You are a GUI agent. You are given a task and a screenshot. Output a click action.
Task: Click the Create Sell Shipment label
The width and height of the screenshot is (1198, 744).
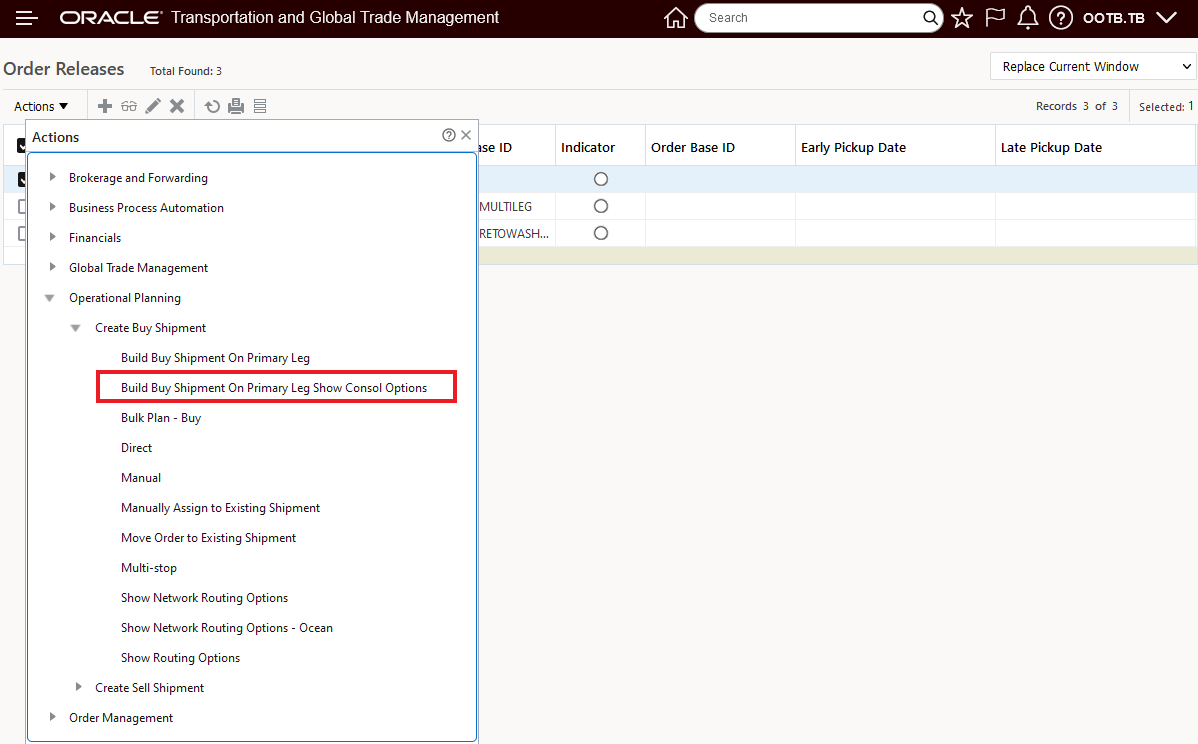tap(150, 687)
